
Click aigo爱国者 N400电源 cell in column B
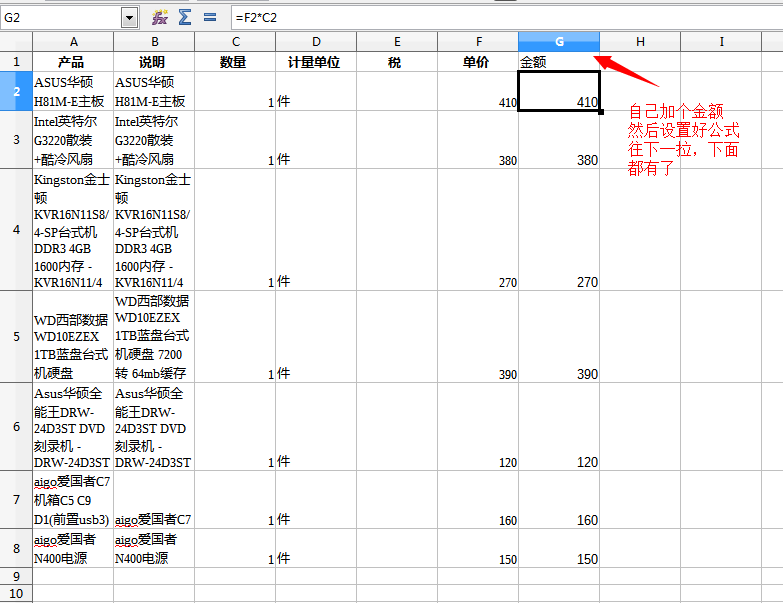click(153, 549)
